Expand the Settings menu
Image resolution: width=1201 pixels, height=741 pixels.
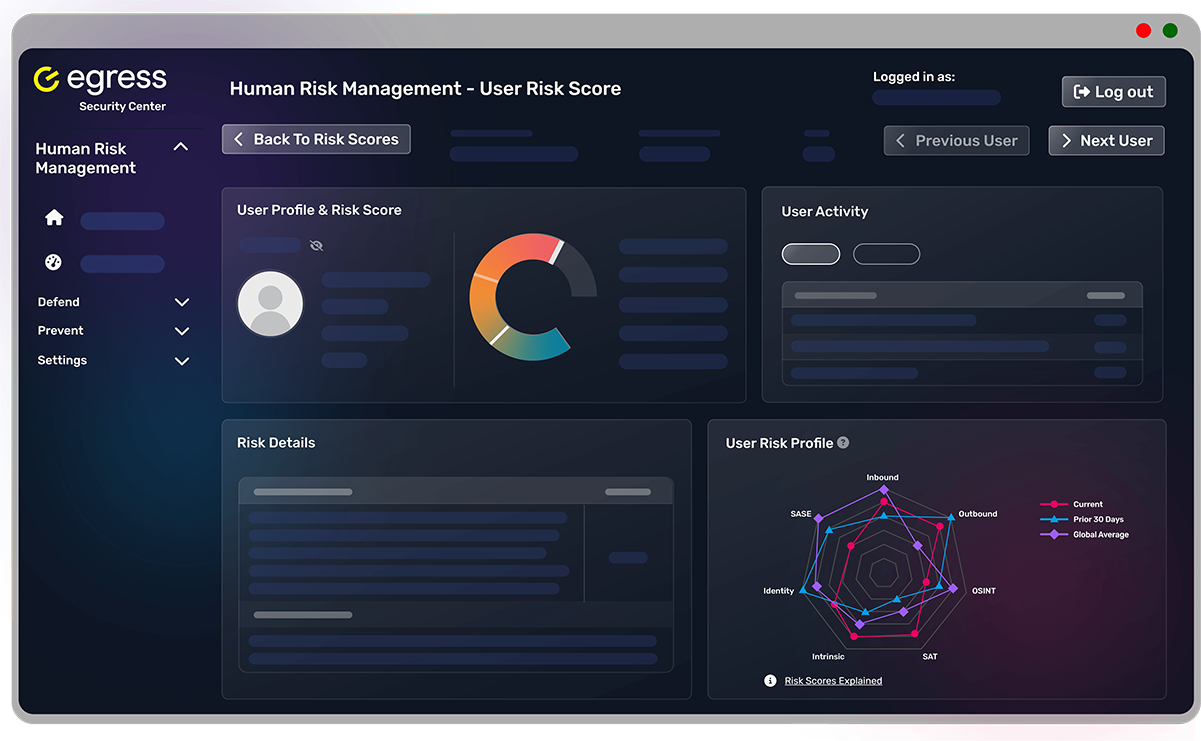pyautogui.click(x=181, y=360)
